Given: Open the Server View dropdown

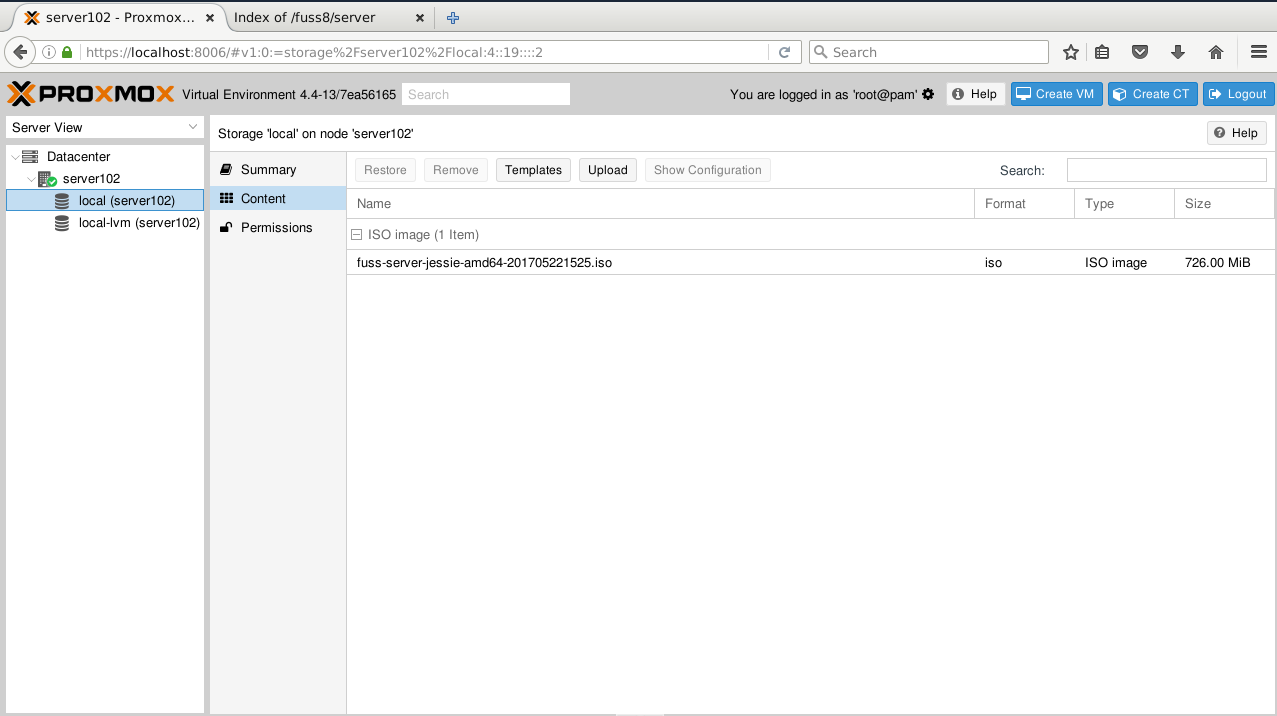Looking at the screenshot, I should pos(105,127).
